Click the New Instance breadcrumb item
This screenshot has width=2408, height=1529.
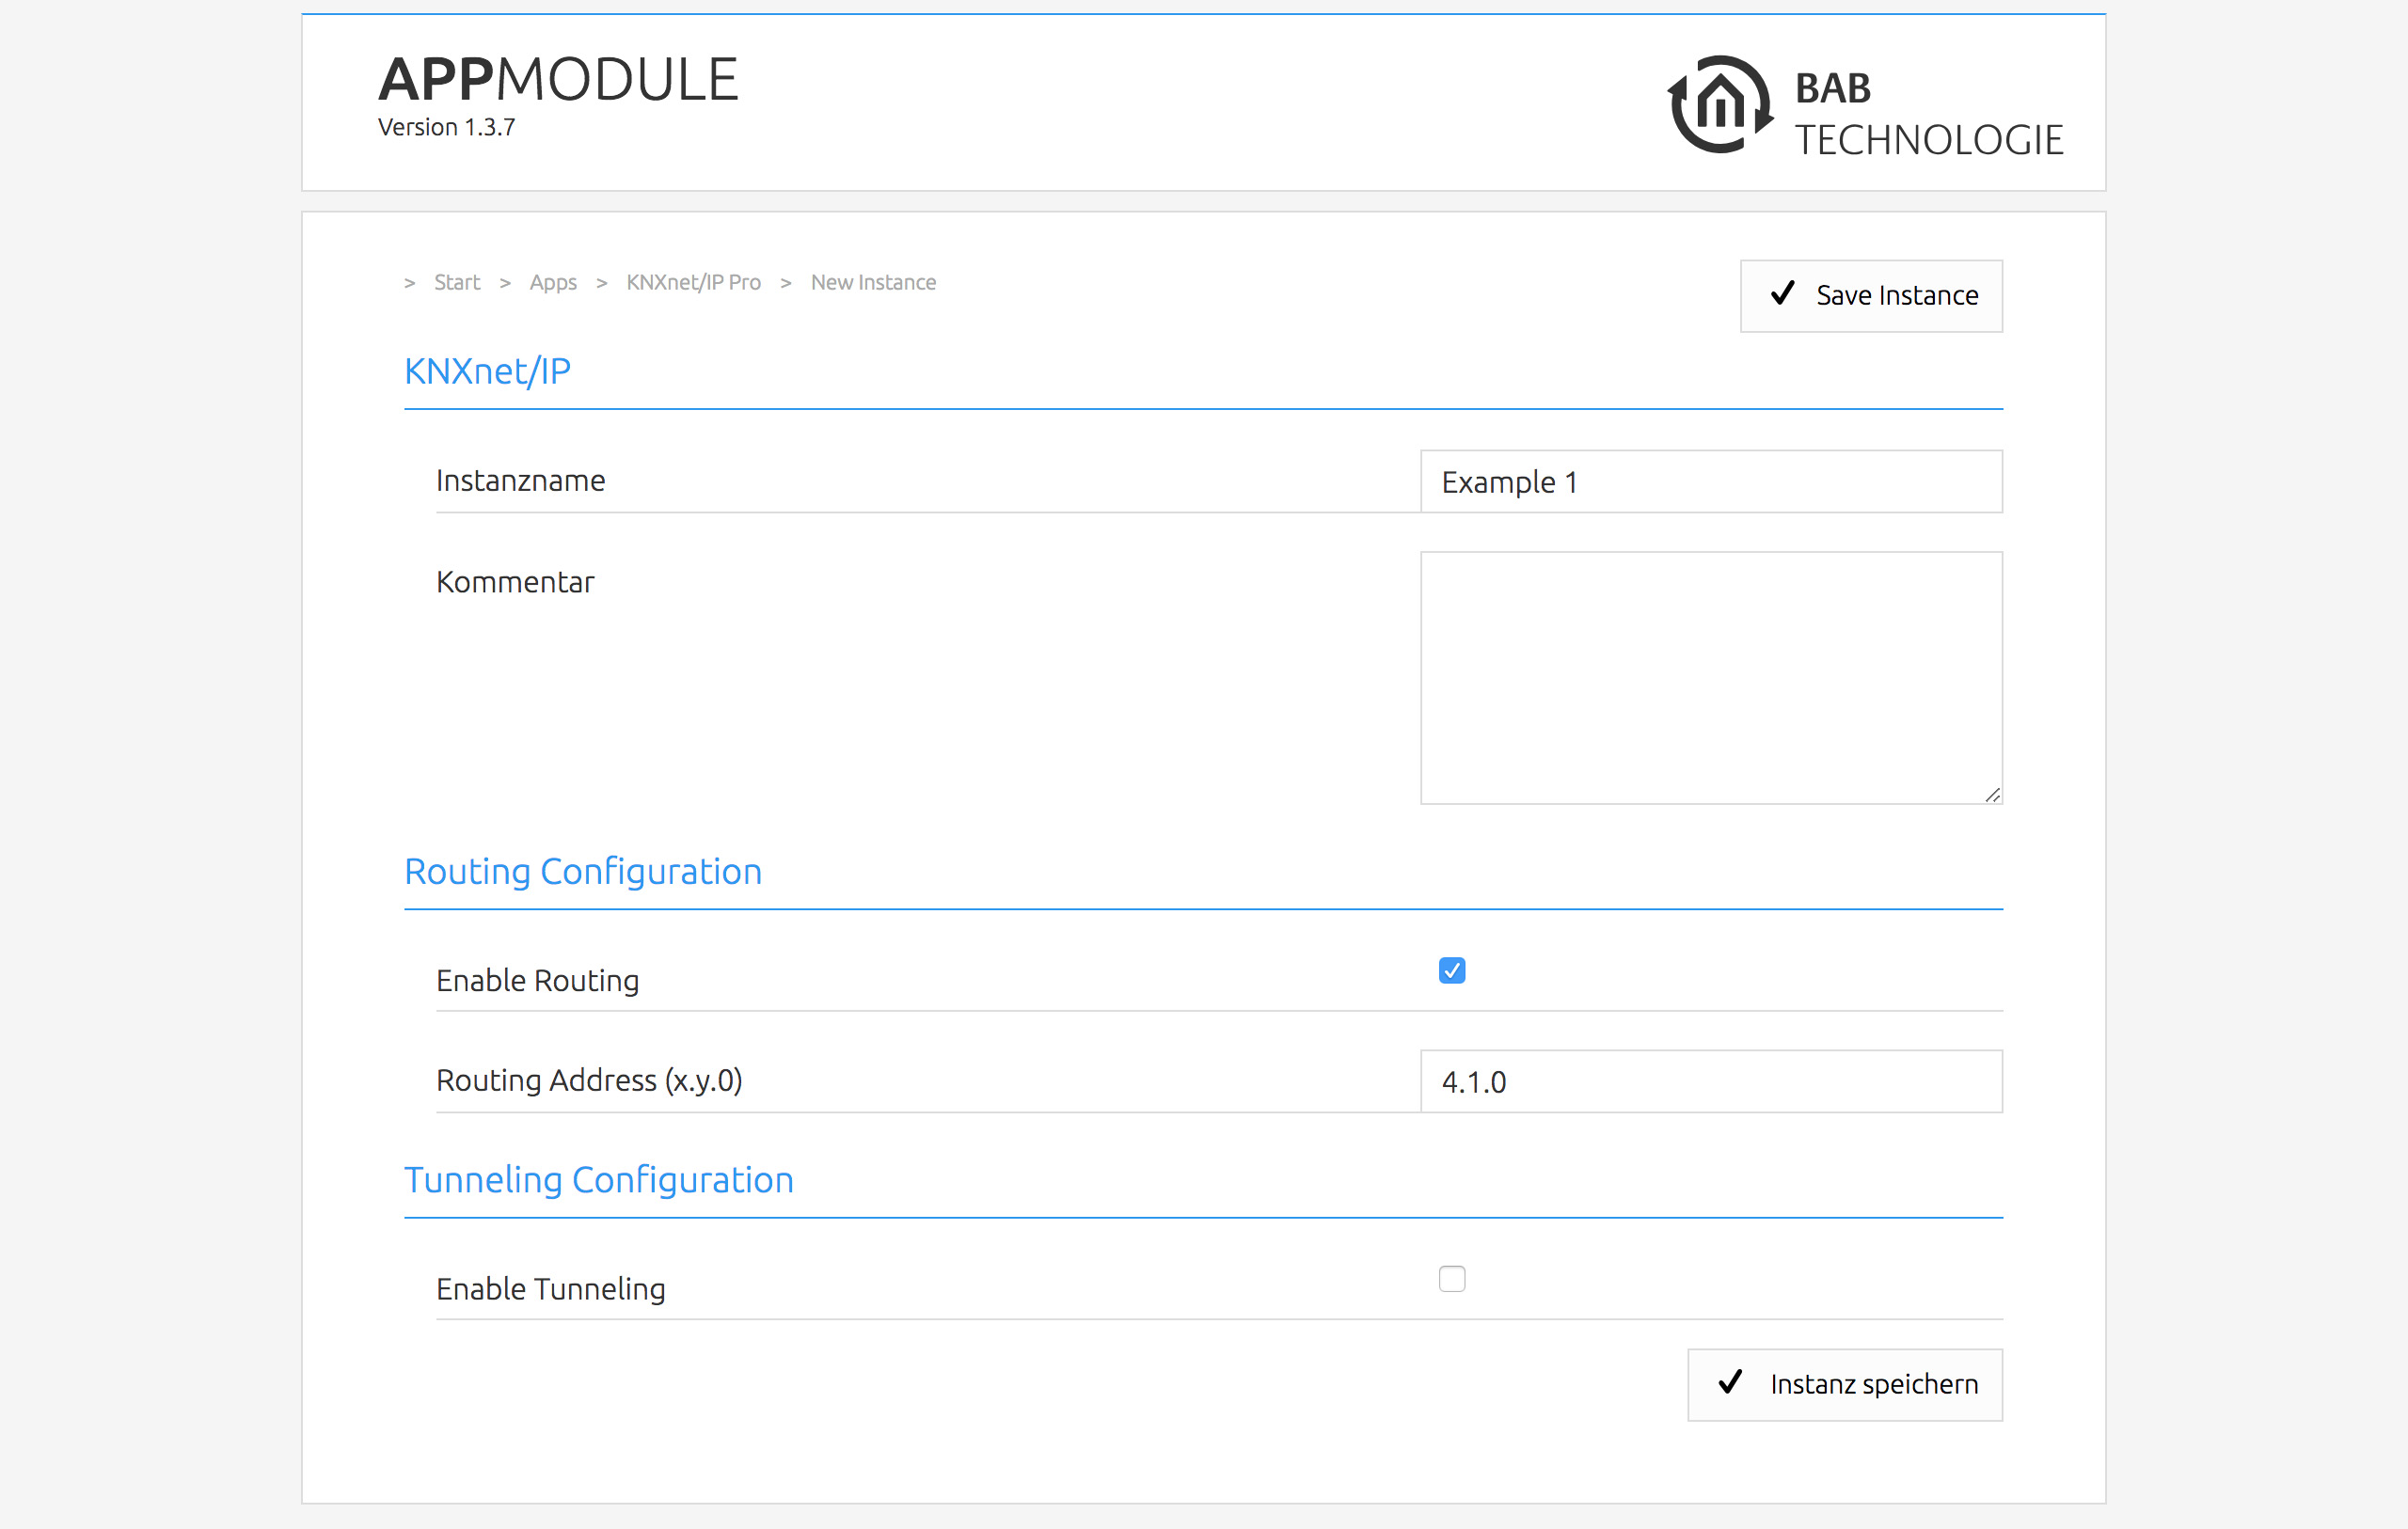tap(873, 283)
